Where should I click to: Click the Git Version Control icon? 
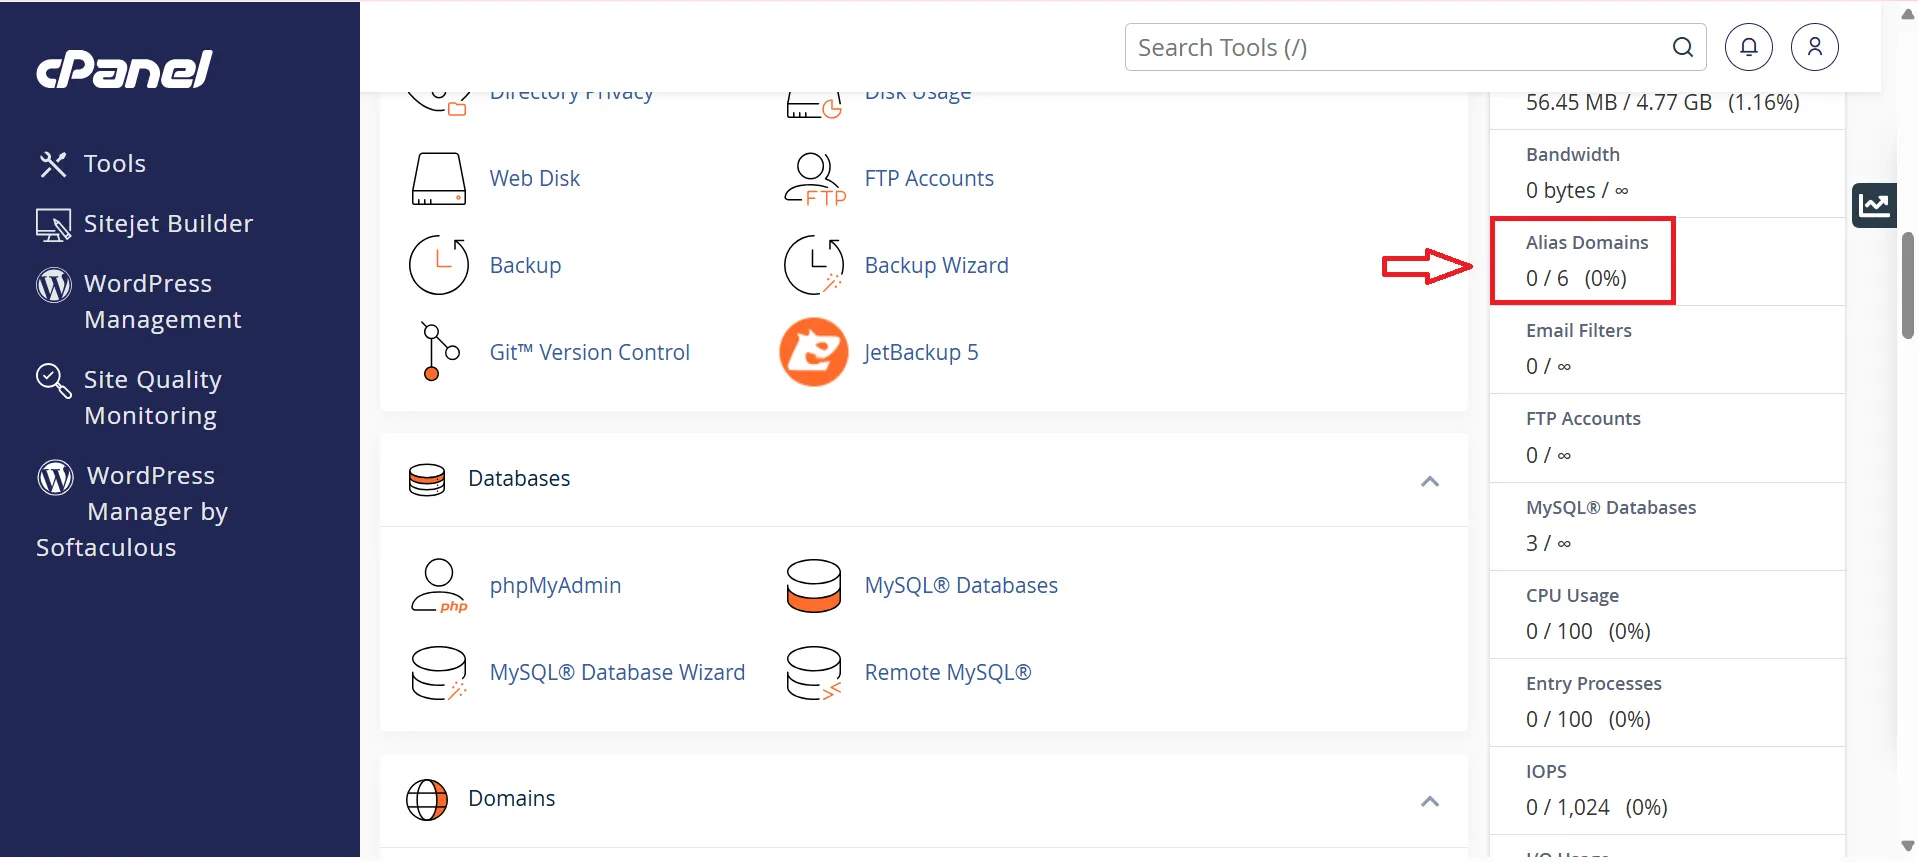coord(438,352)
